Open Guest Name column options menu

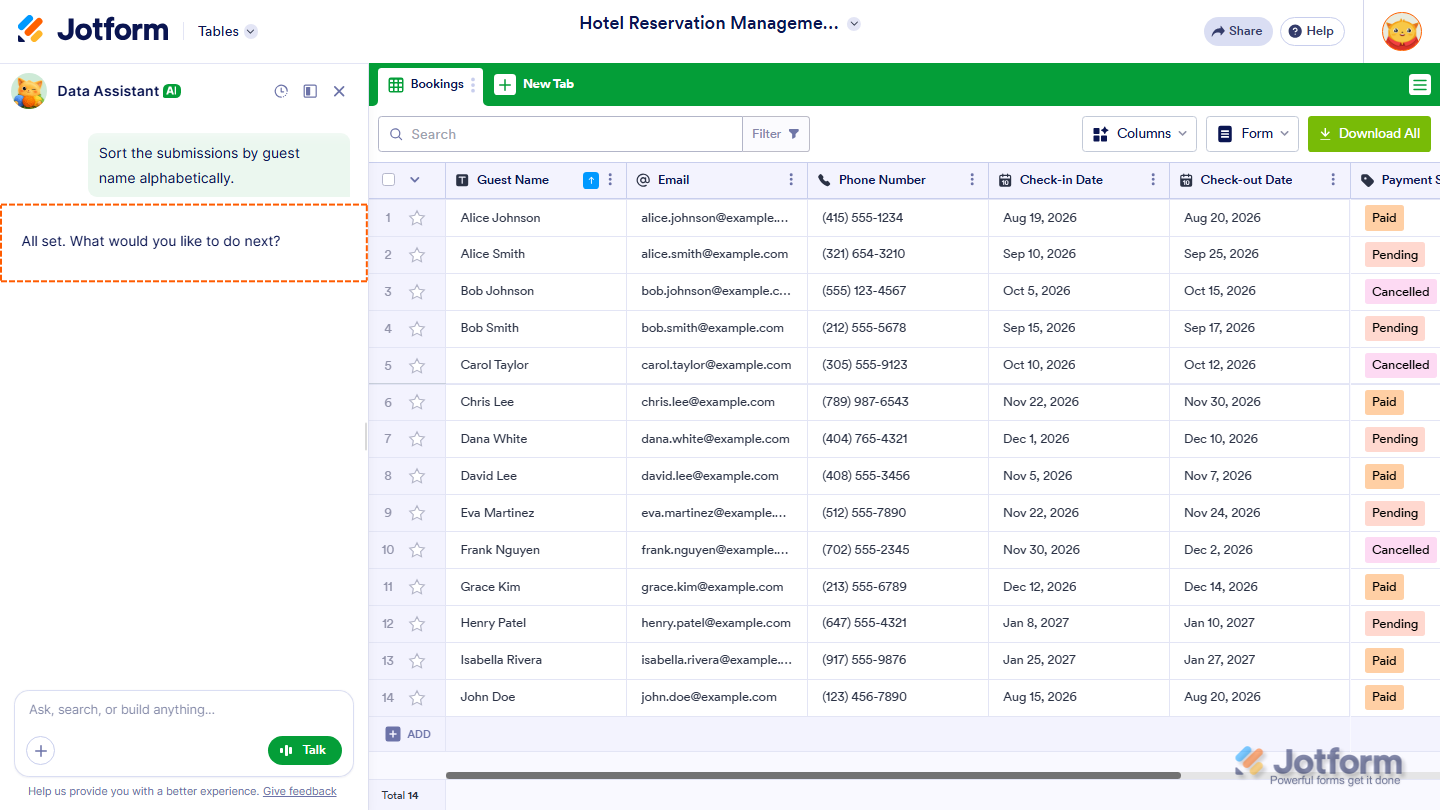[610, 180]
